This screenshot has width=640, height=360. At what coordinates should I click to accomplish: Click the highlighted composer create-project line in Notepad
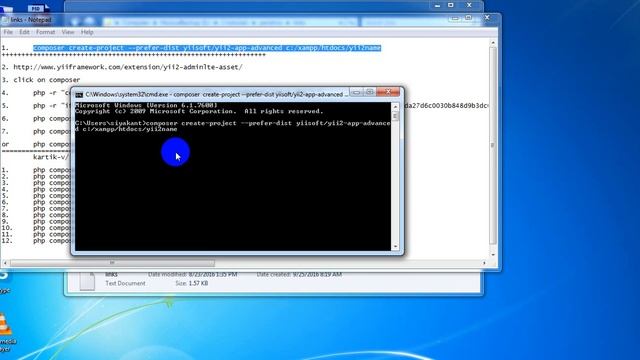(207, 48)
